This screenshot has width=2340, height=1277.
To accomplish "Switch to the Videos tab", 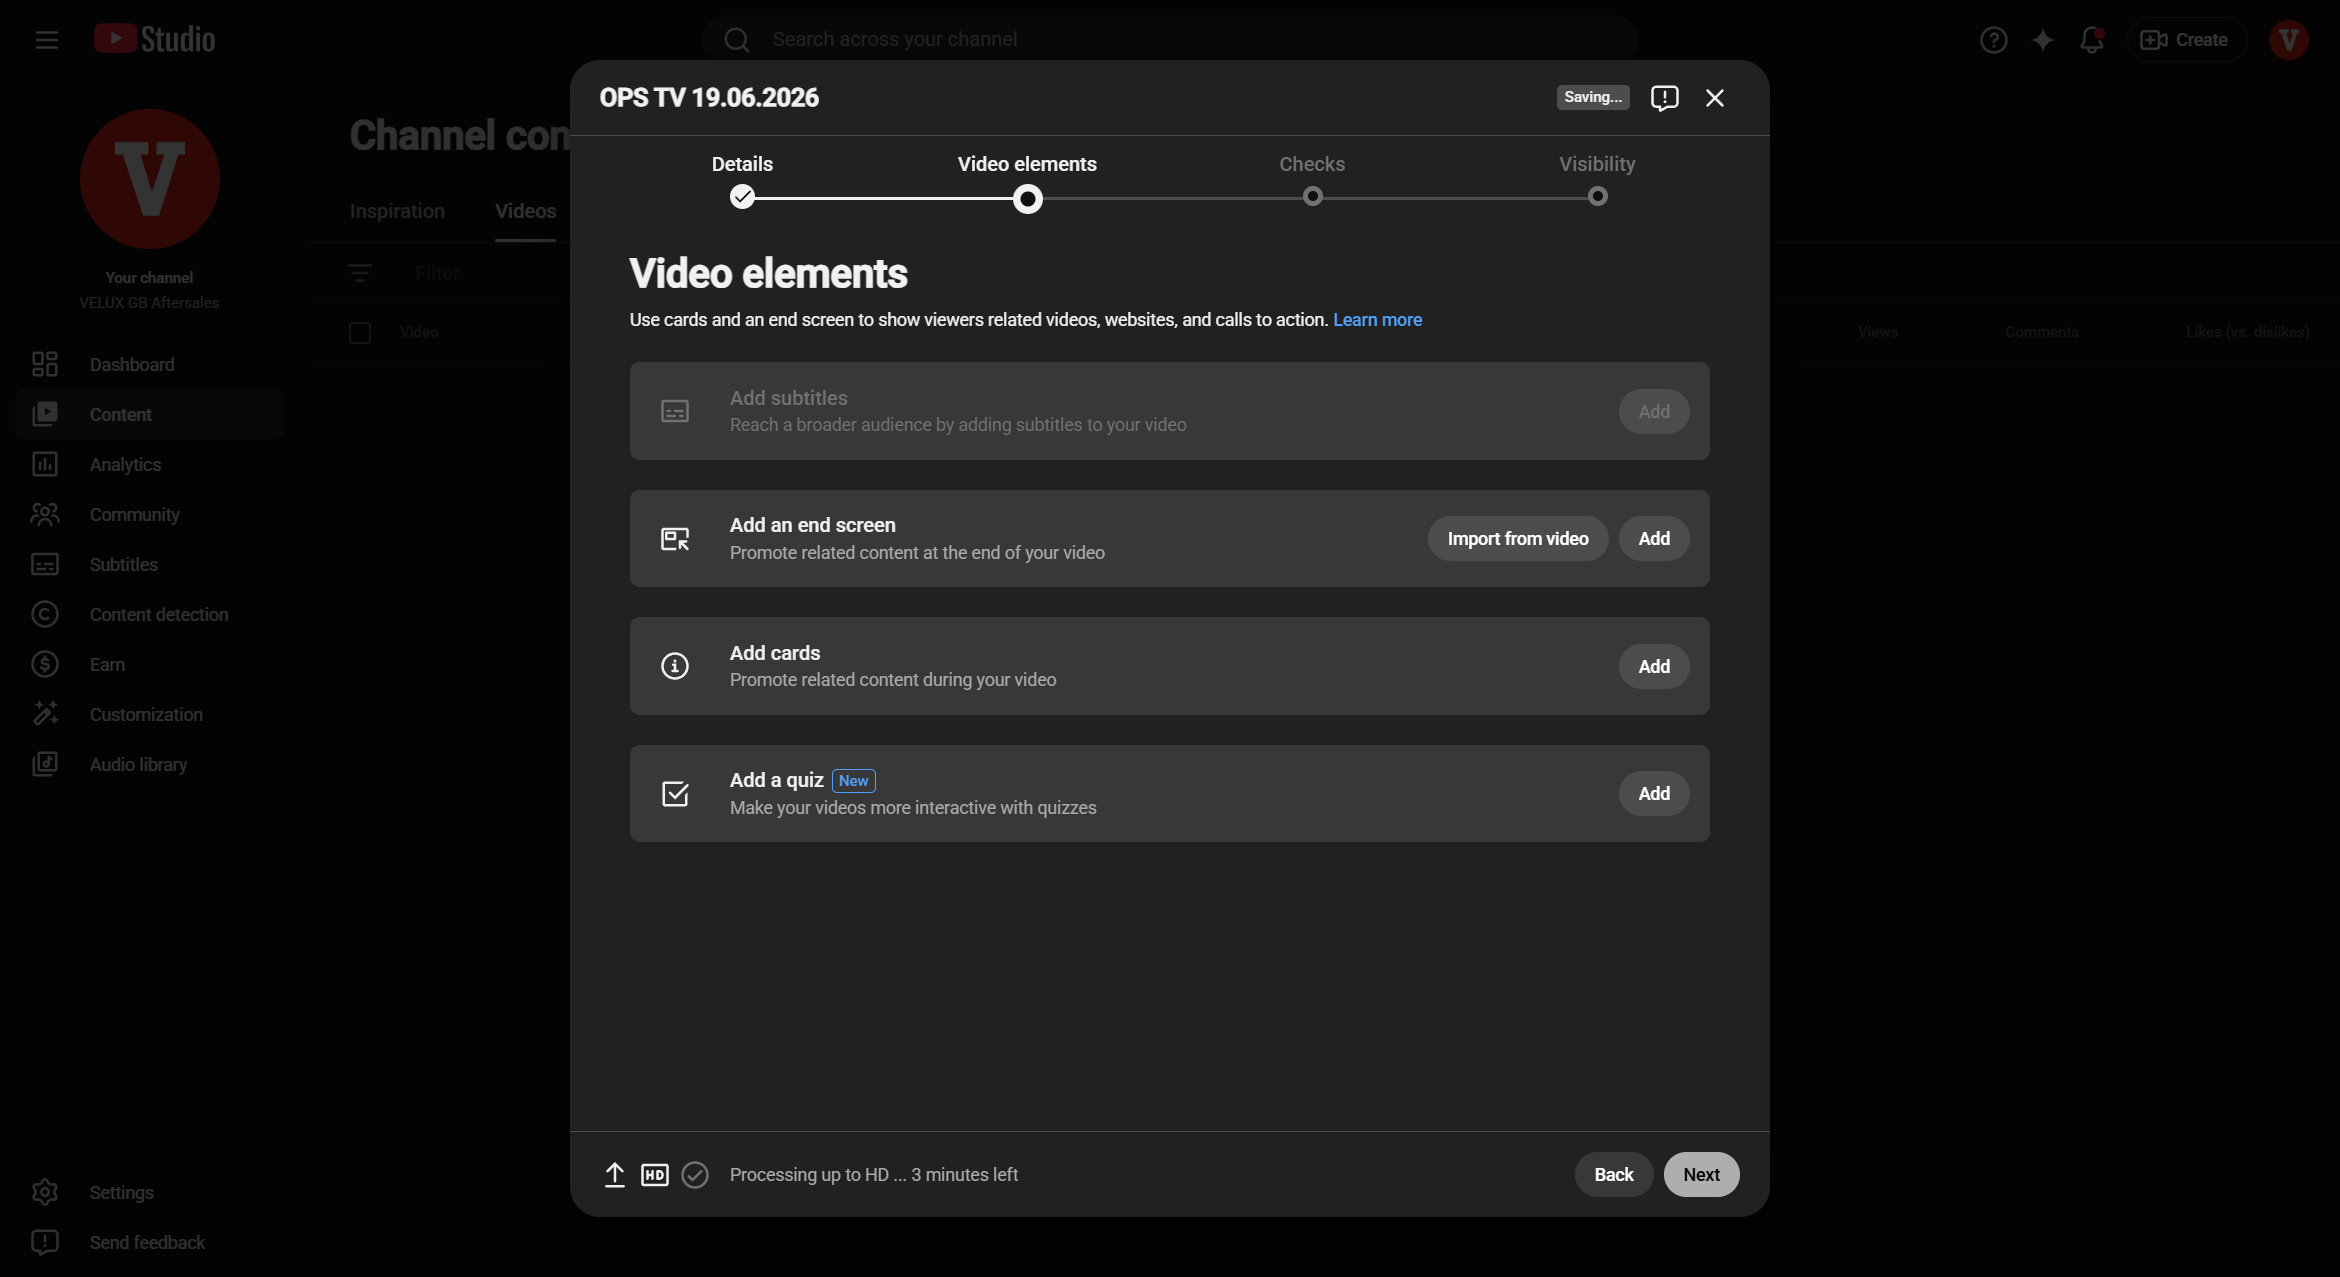I will click(526, 211).
